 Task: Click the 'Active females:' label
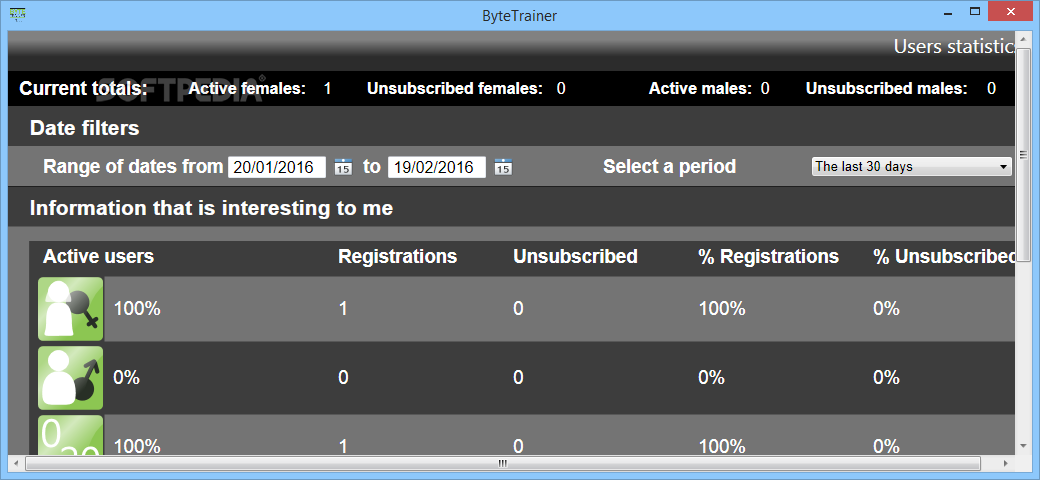[x=247, y=89]
